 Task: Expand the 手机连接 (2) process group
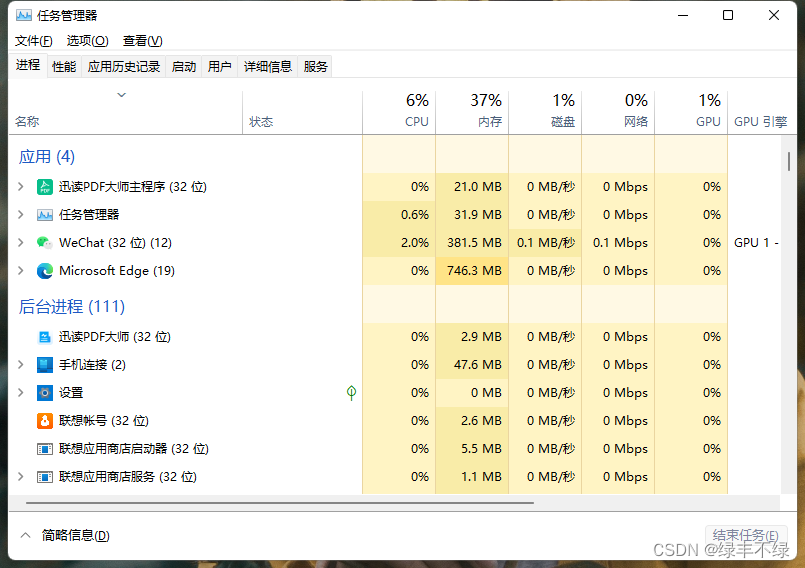pos(21,365)
